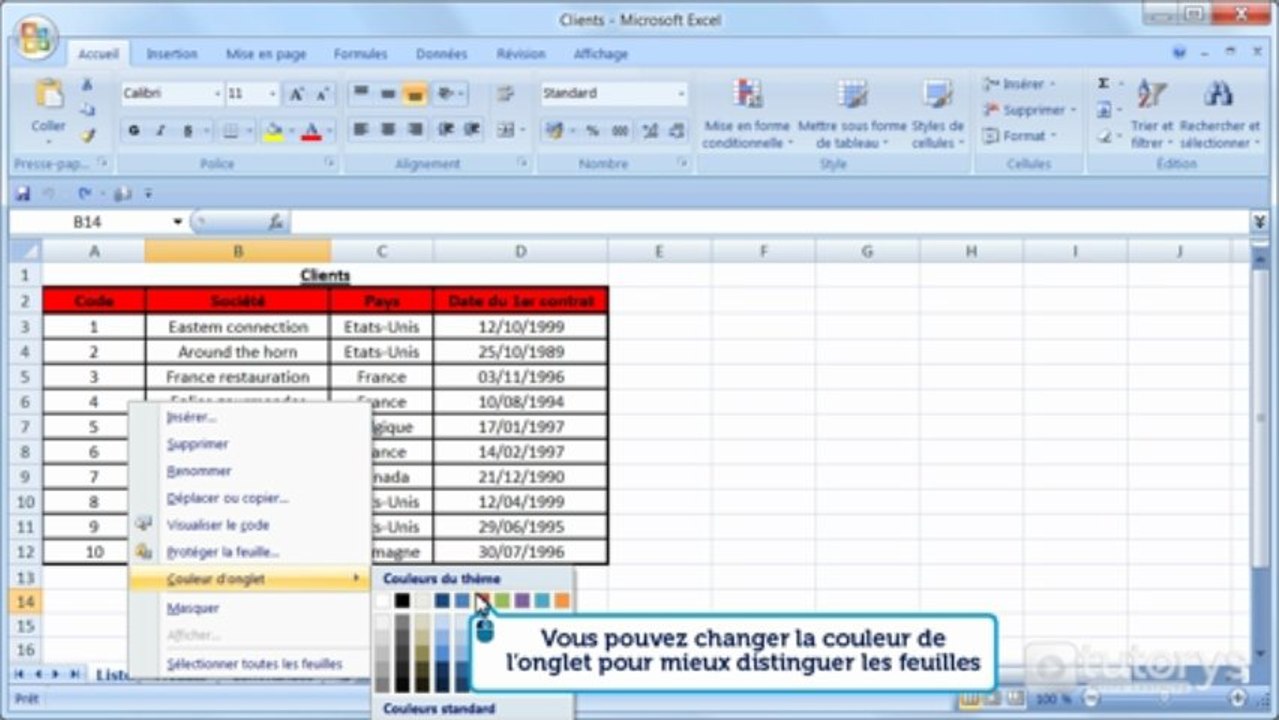Switch to the Données ribbon tab
This screenshot has height=720, width=1279.
441,54
